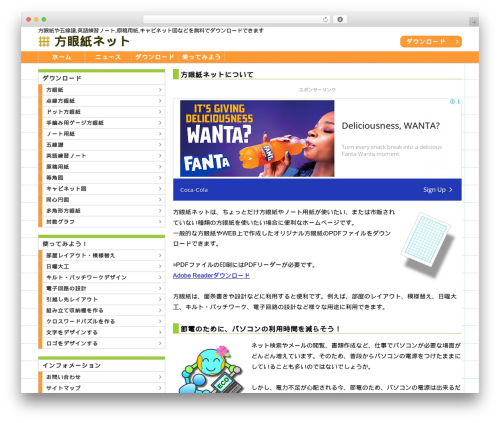The width and height of the screenshot is (500, 423).
Task: Open a new tab with the plus button
Action: (x=474, y=22)
